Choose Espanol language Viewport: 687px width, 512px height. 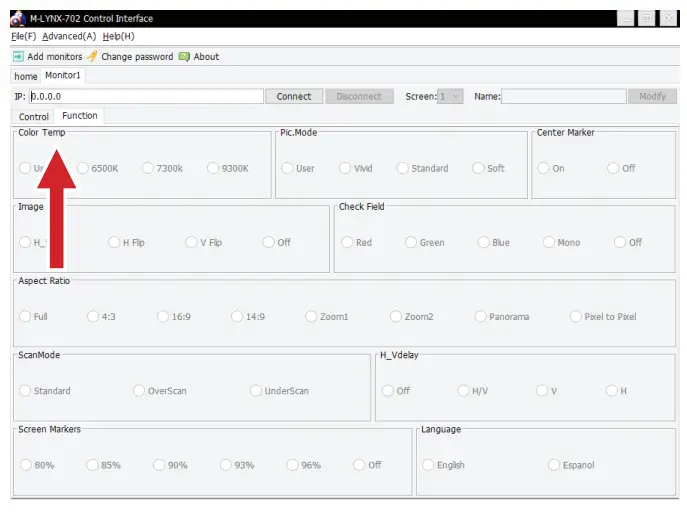(571, 465)
